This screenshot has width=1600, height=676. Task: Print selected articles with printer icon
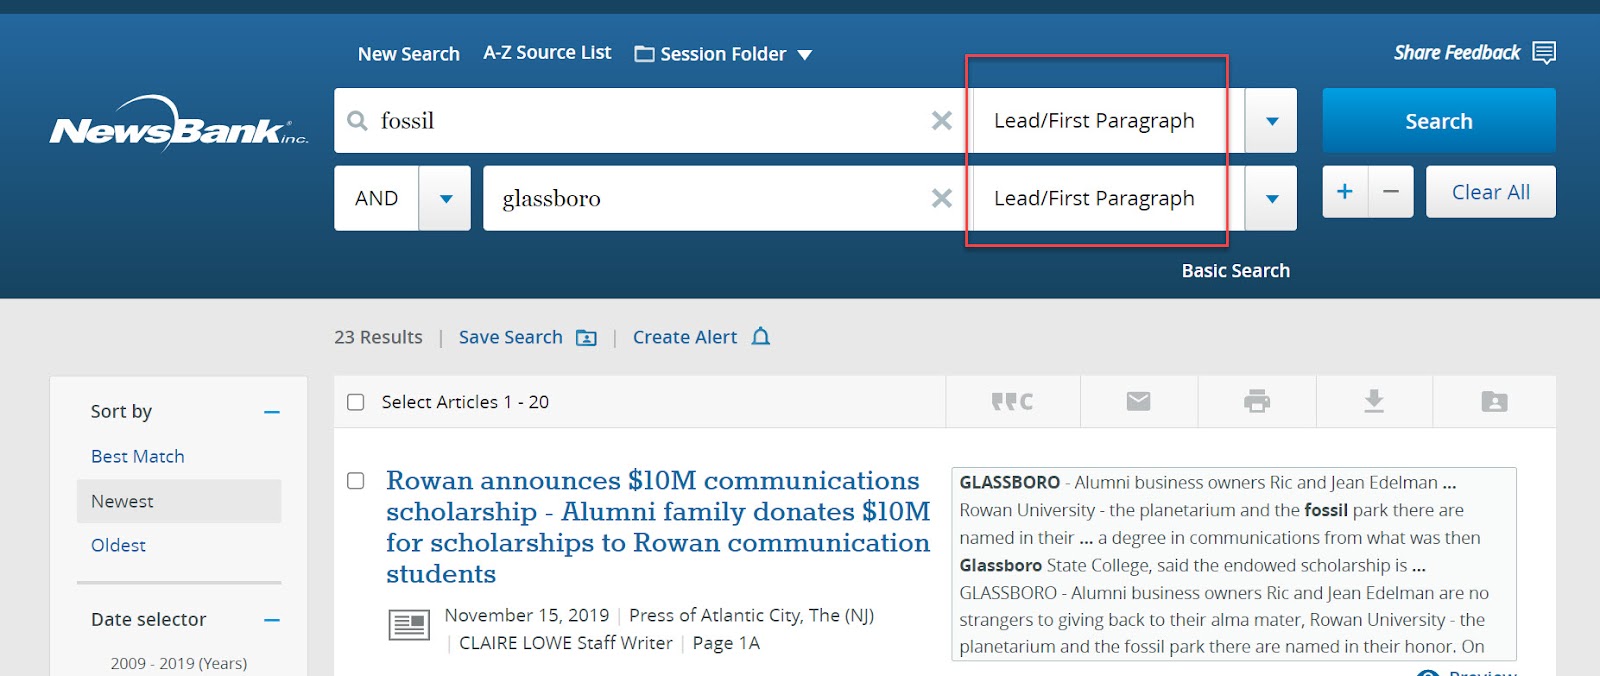click(1257, 402)
